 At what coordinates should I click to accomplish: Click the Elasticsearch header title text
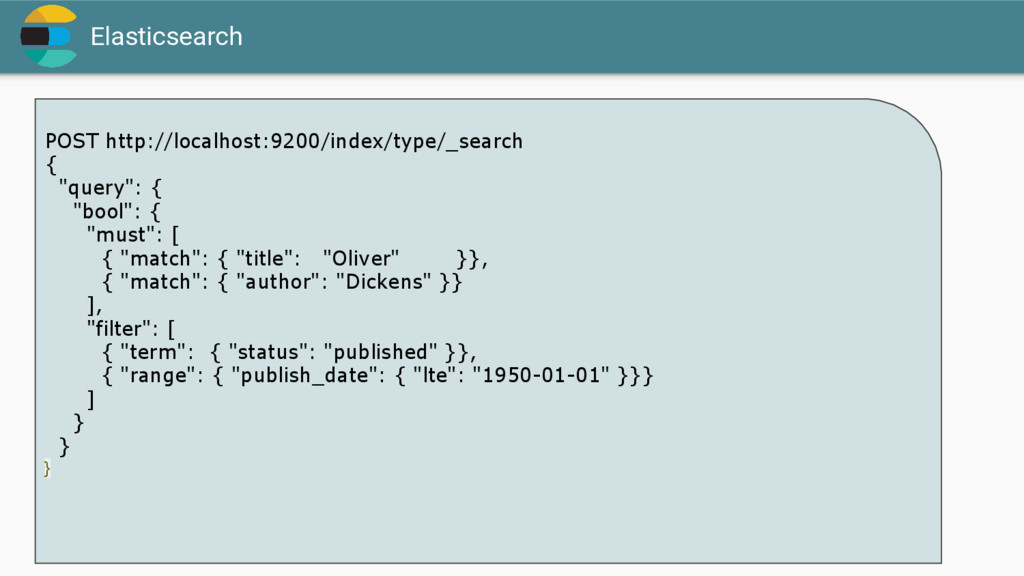[x=167, y=37]
